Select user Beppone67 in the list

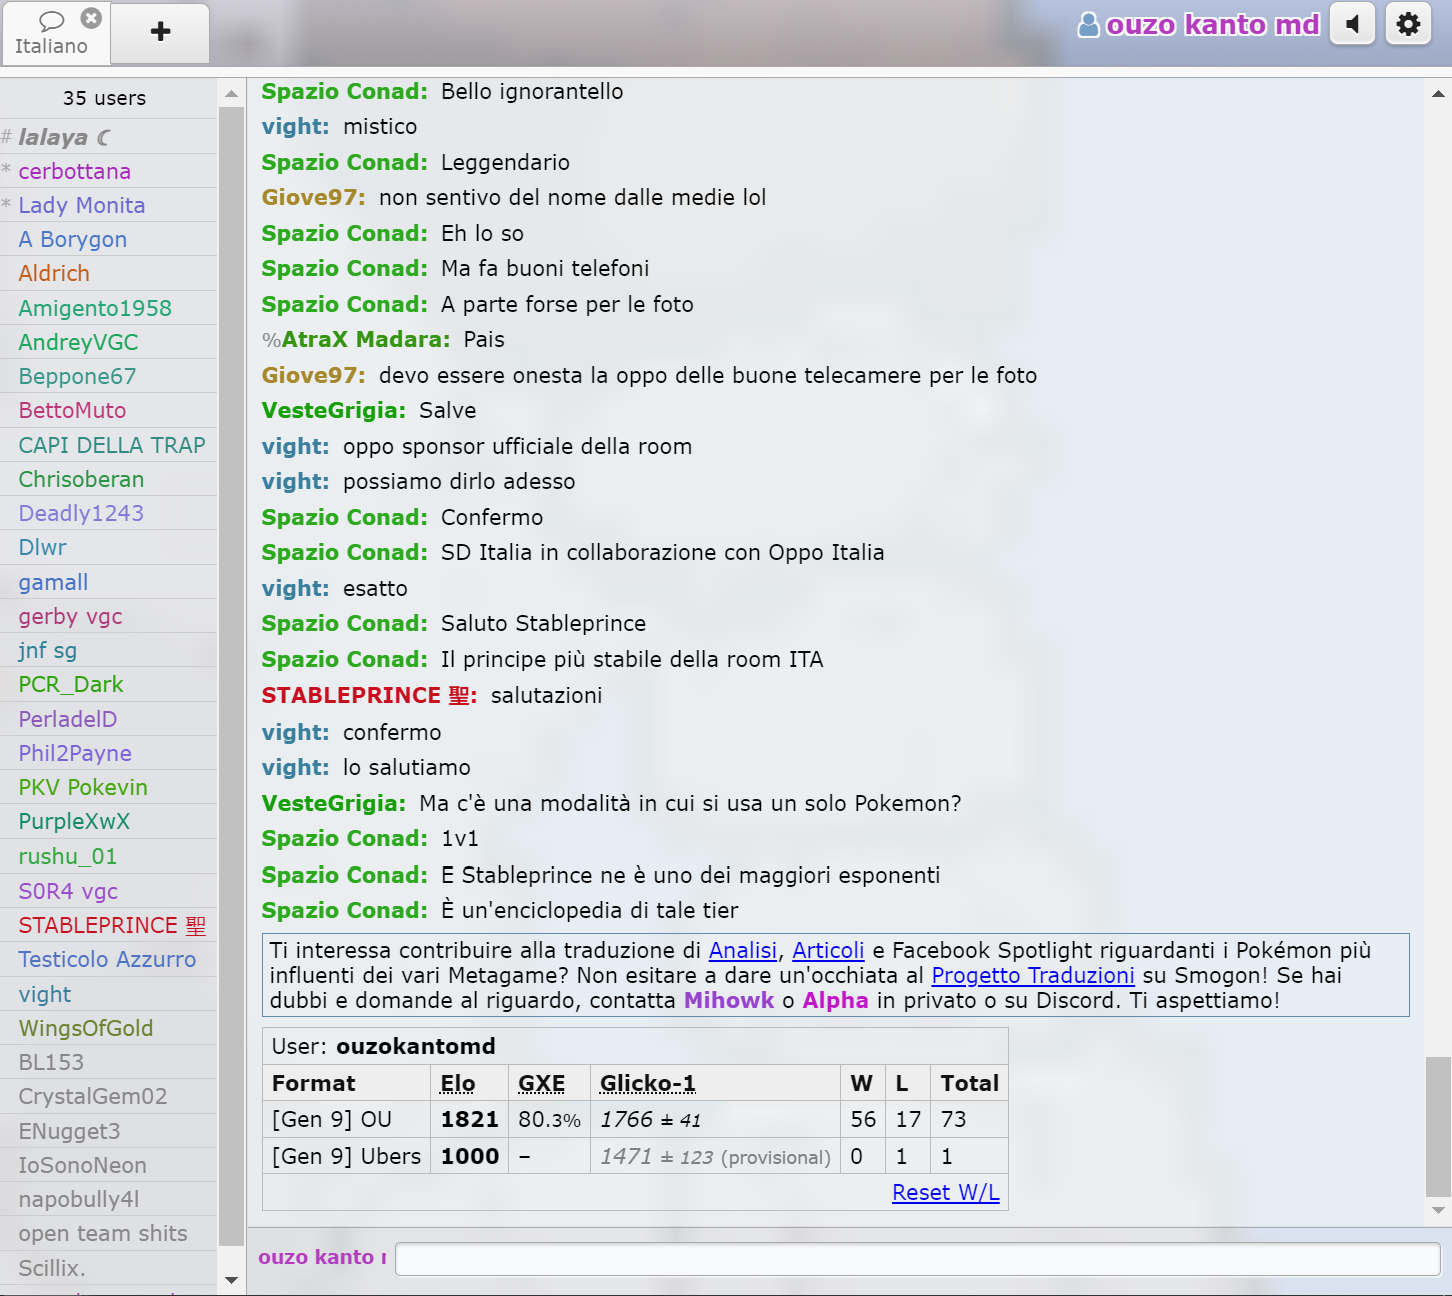pyautogui.click(x=108, y=376)
